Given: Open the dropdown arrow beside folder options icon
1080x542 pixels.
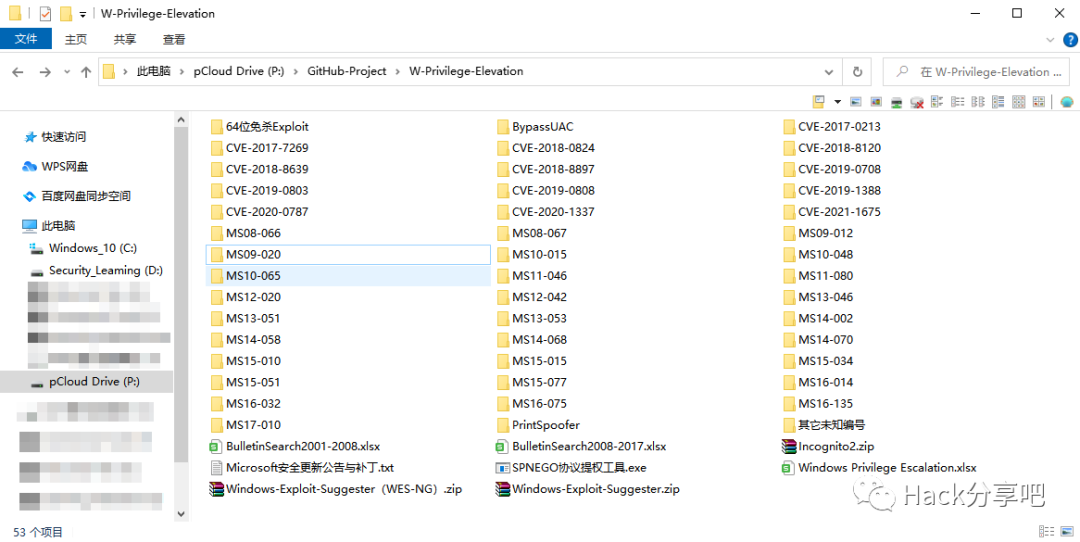Looking at the screenshot, I should (x=838, y=102).
